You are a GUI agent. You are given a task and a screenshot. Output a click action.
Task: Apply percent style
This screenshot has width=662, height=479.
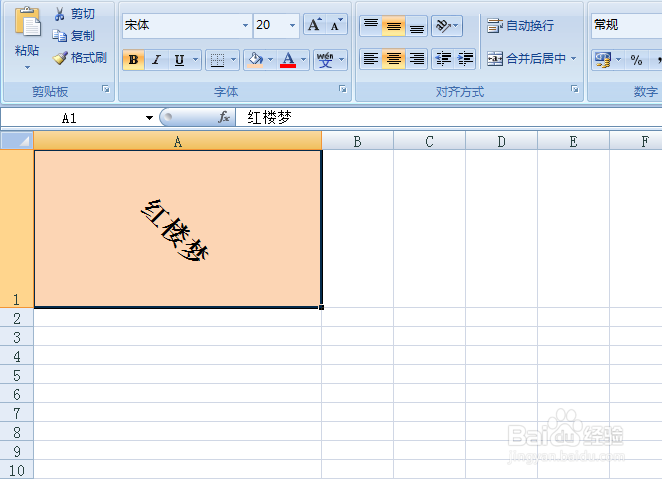coord(636,60)
